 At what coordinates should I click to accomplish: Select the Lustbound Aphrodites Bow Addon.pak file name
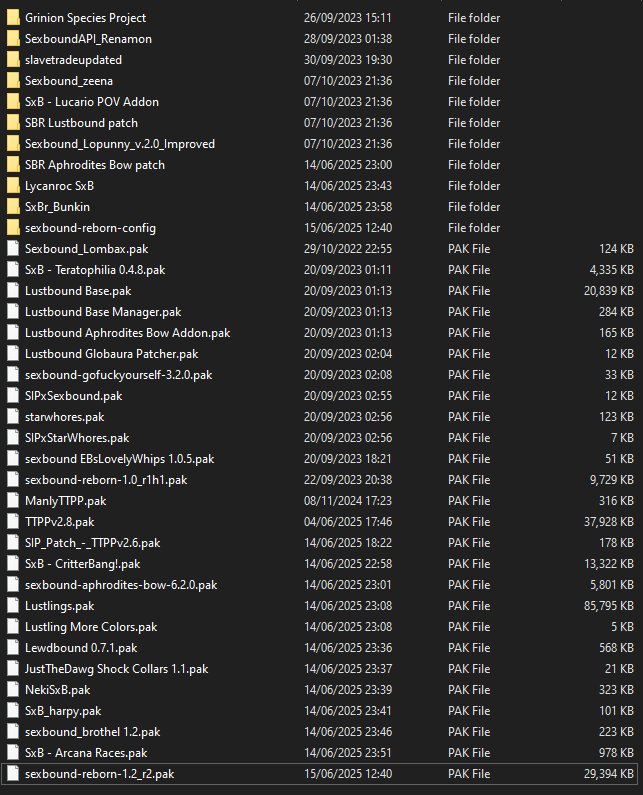(127, 333)
